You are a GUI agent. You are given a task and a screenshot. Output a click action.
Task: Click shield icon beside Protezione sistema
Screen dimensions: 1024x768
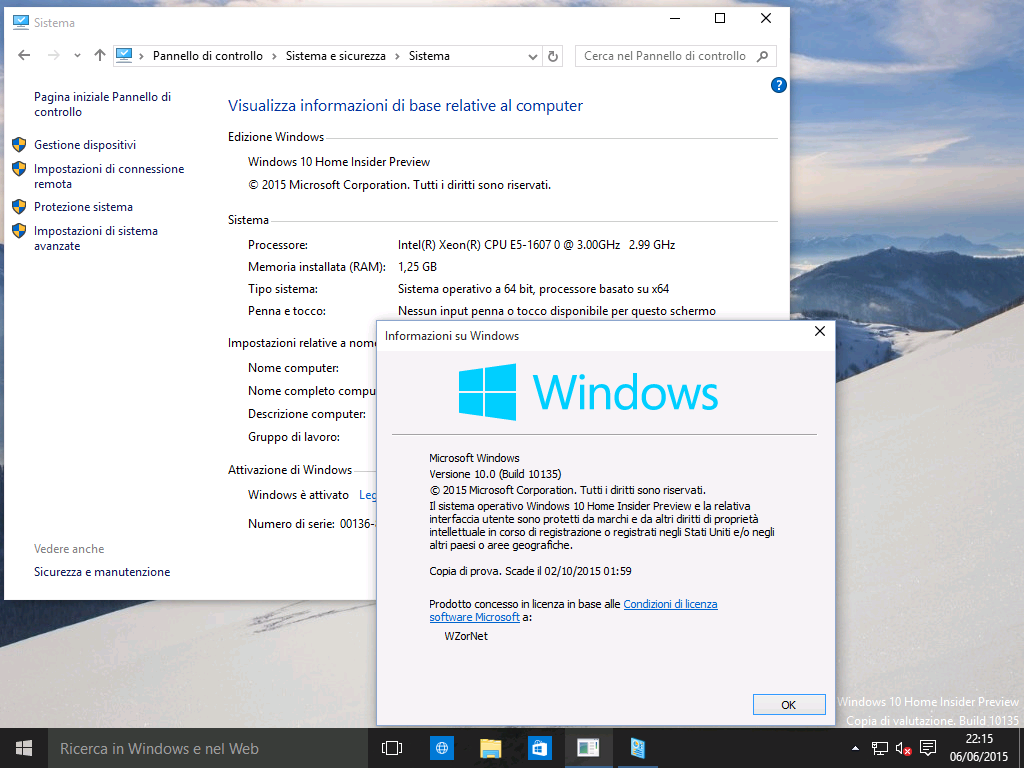point(19,206)
